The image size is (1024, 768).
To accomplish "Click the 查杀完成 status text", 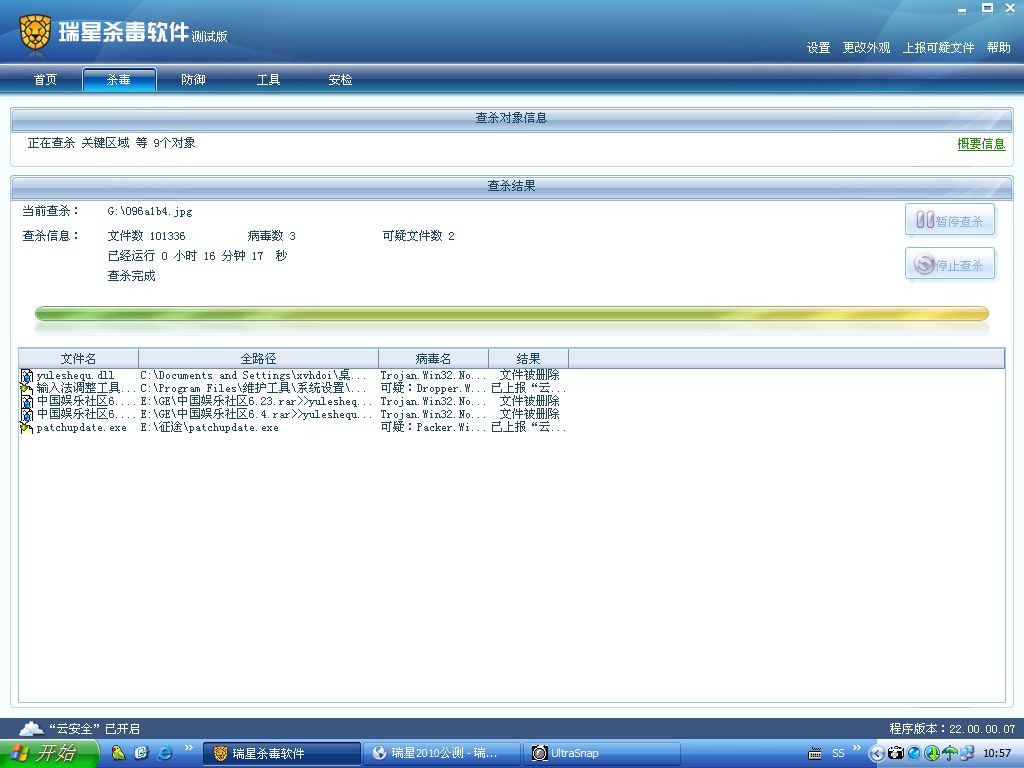I will [131, 276].
